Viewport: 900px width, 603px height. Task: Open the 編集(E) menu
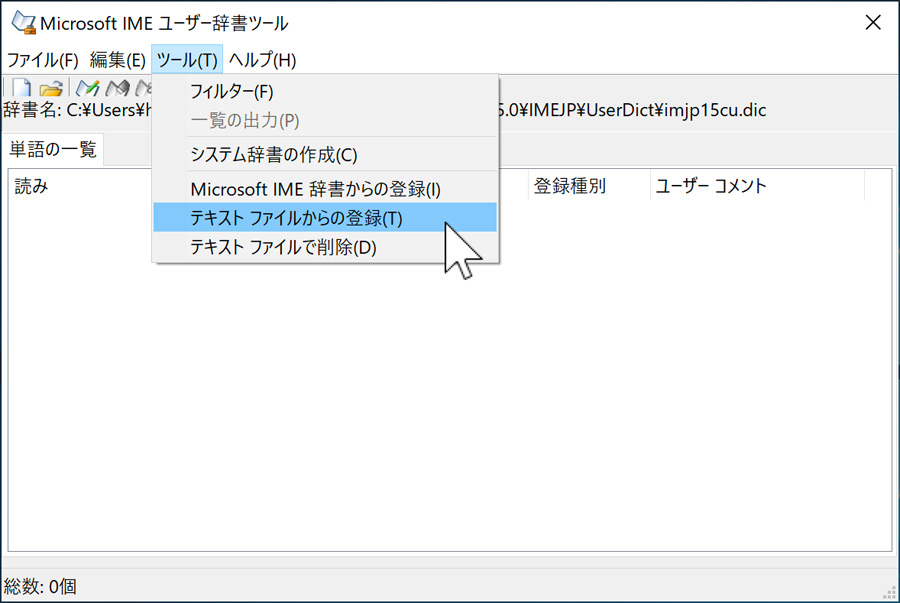pos(118,60)
